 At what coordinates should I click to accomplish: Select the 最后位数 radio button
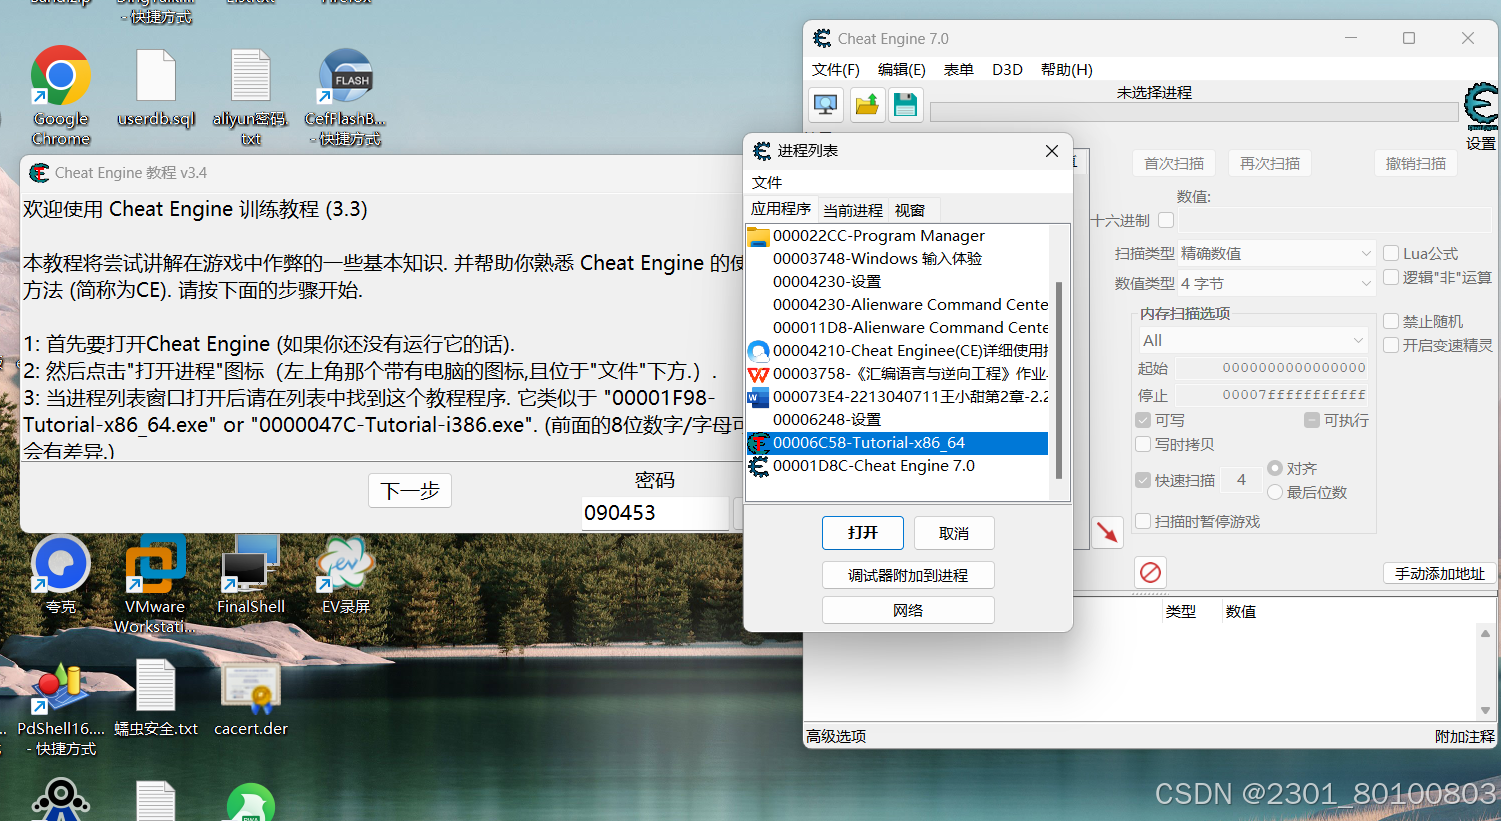pos(1275,492)
